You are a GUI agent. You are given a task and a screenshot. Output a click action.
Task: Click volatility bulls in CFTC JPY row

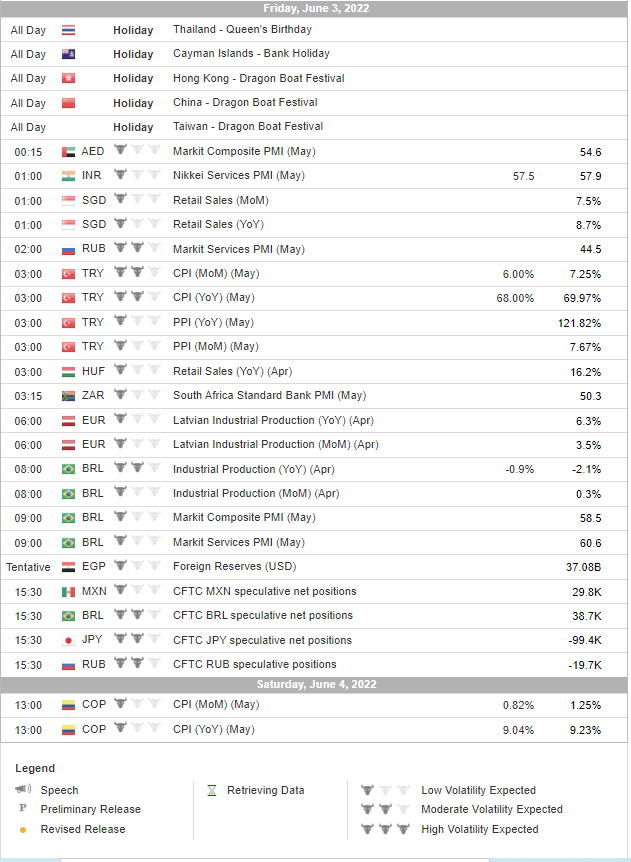tap(137, 639)
